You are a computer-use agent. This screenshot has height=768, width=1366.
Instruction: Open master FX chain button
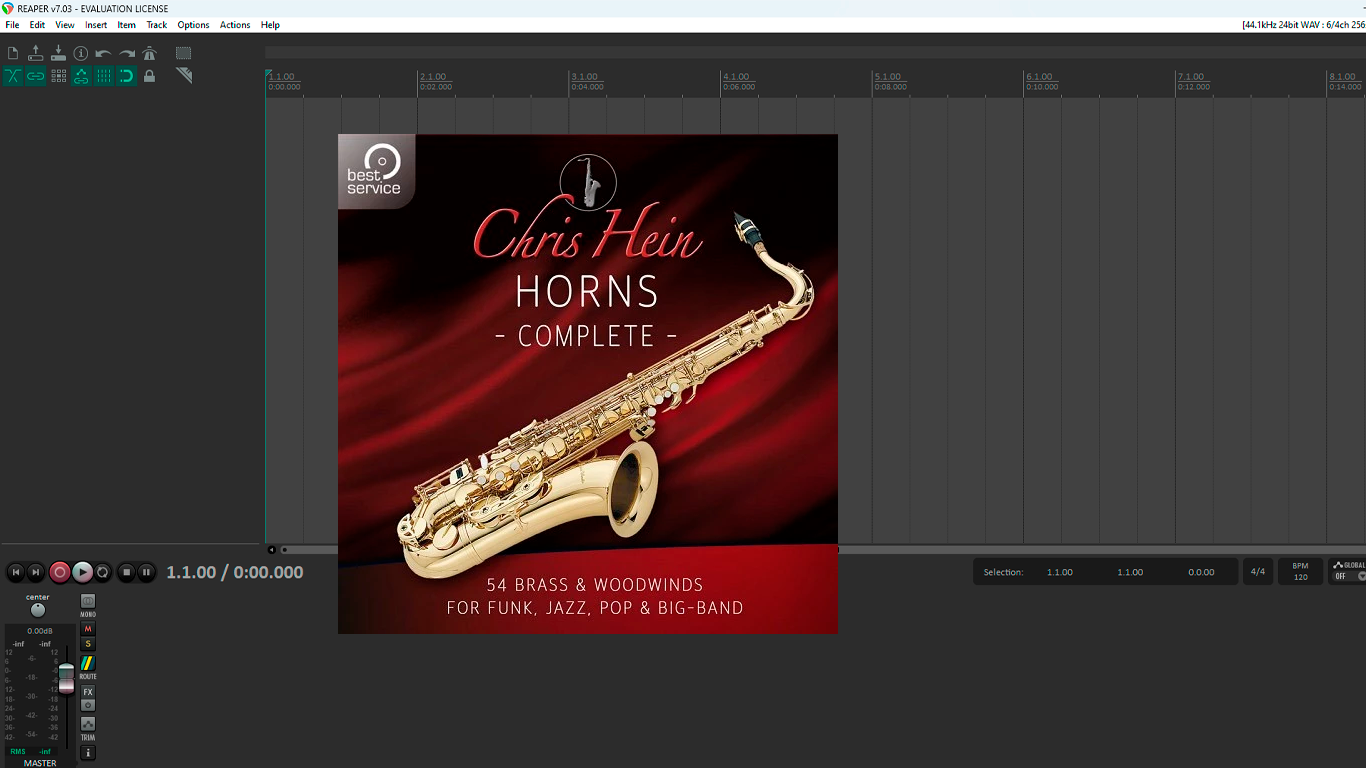[88, 692]
